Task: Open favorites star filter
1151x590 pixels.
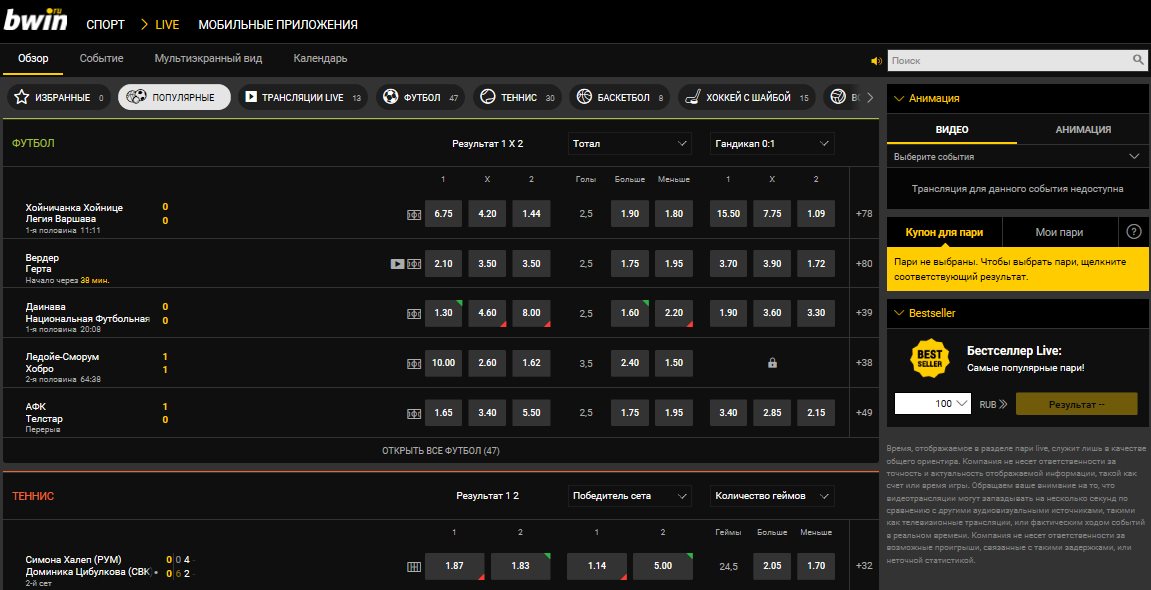Action: tap(22, 97)
